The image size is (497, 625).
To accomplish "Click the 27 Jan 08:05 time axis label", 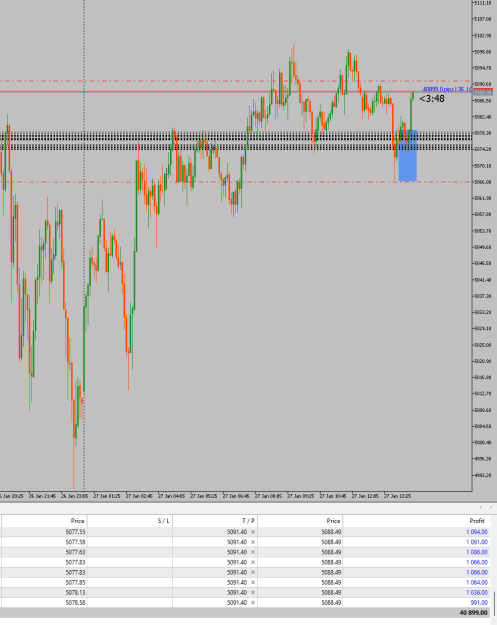I will click(x=268, y=496).
